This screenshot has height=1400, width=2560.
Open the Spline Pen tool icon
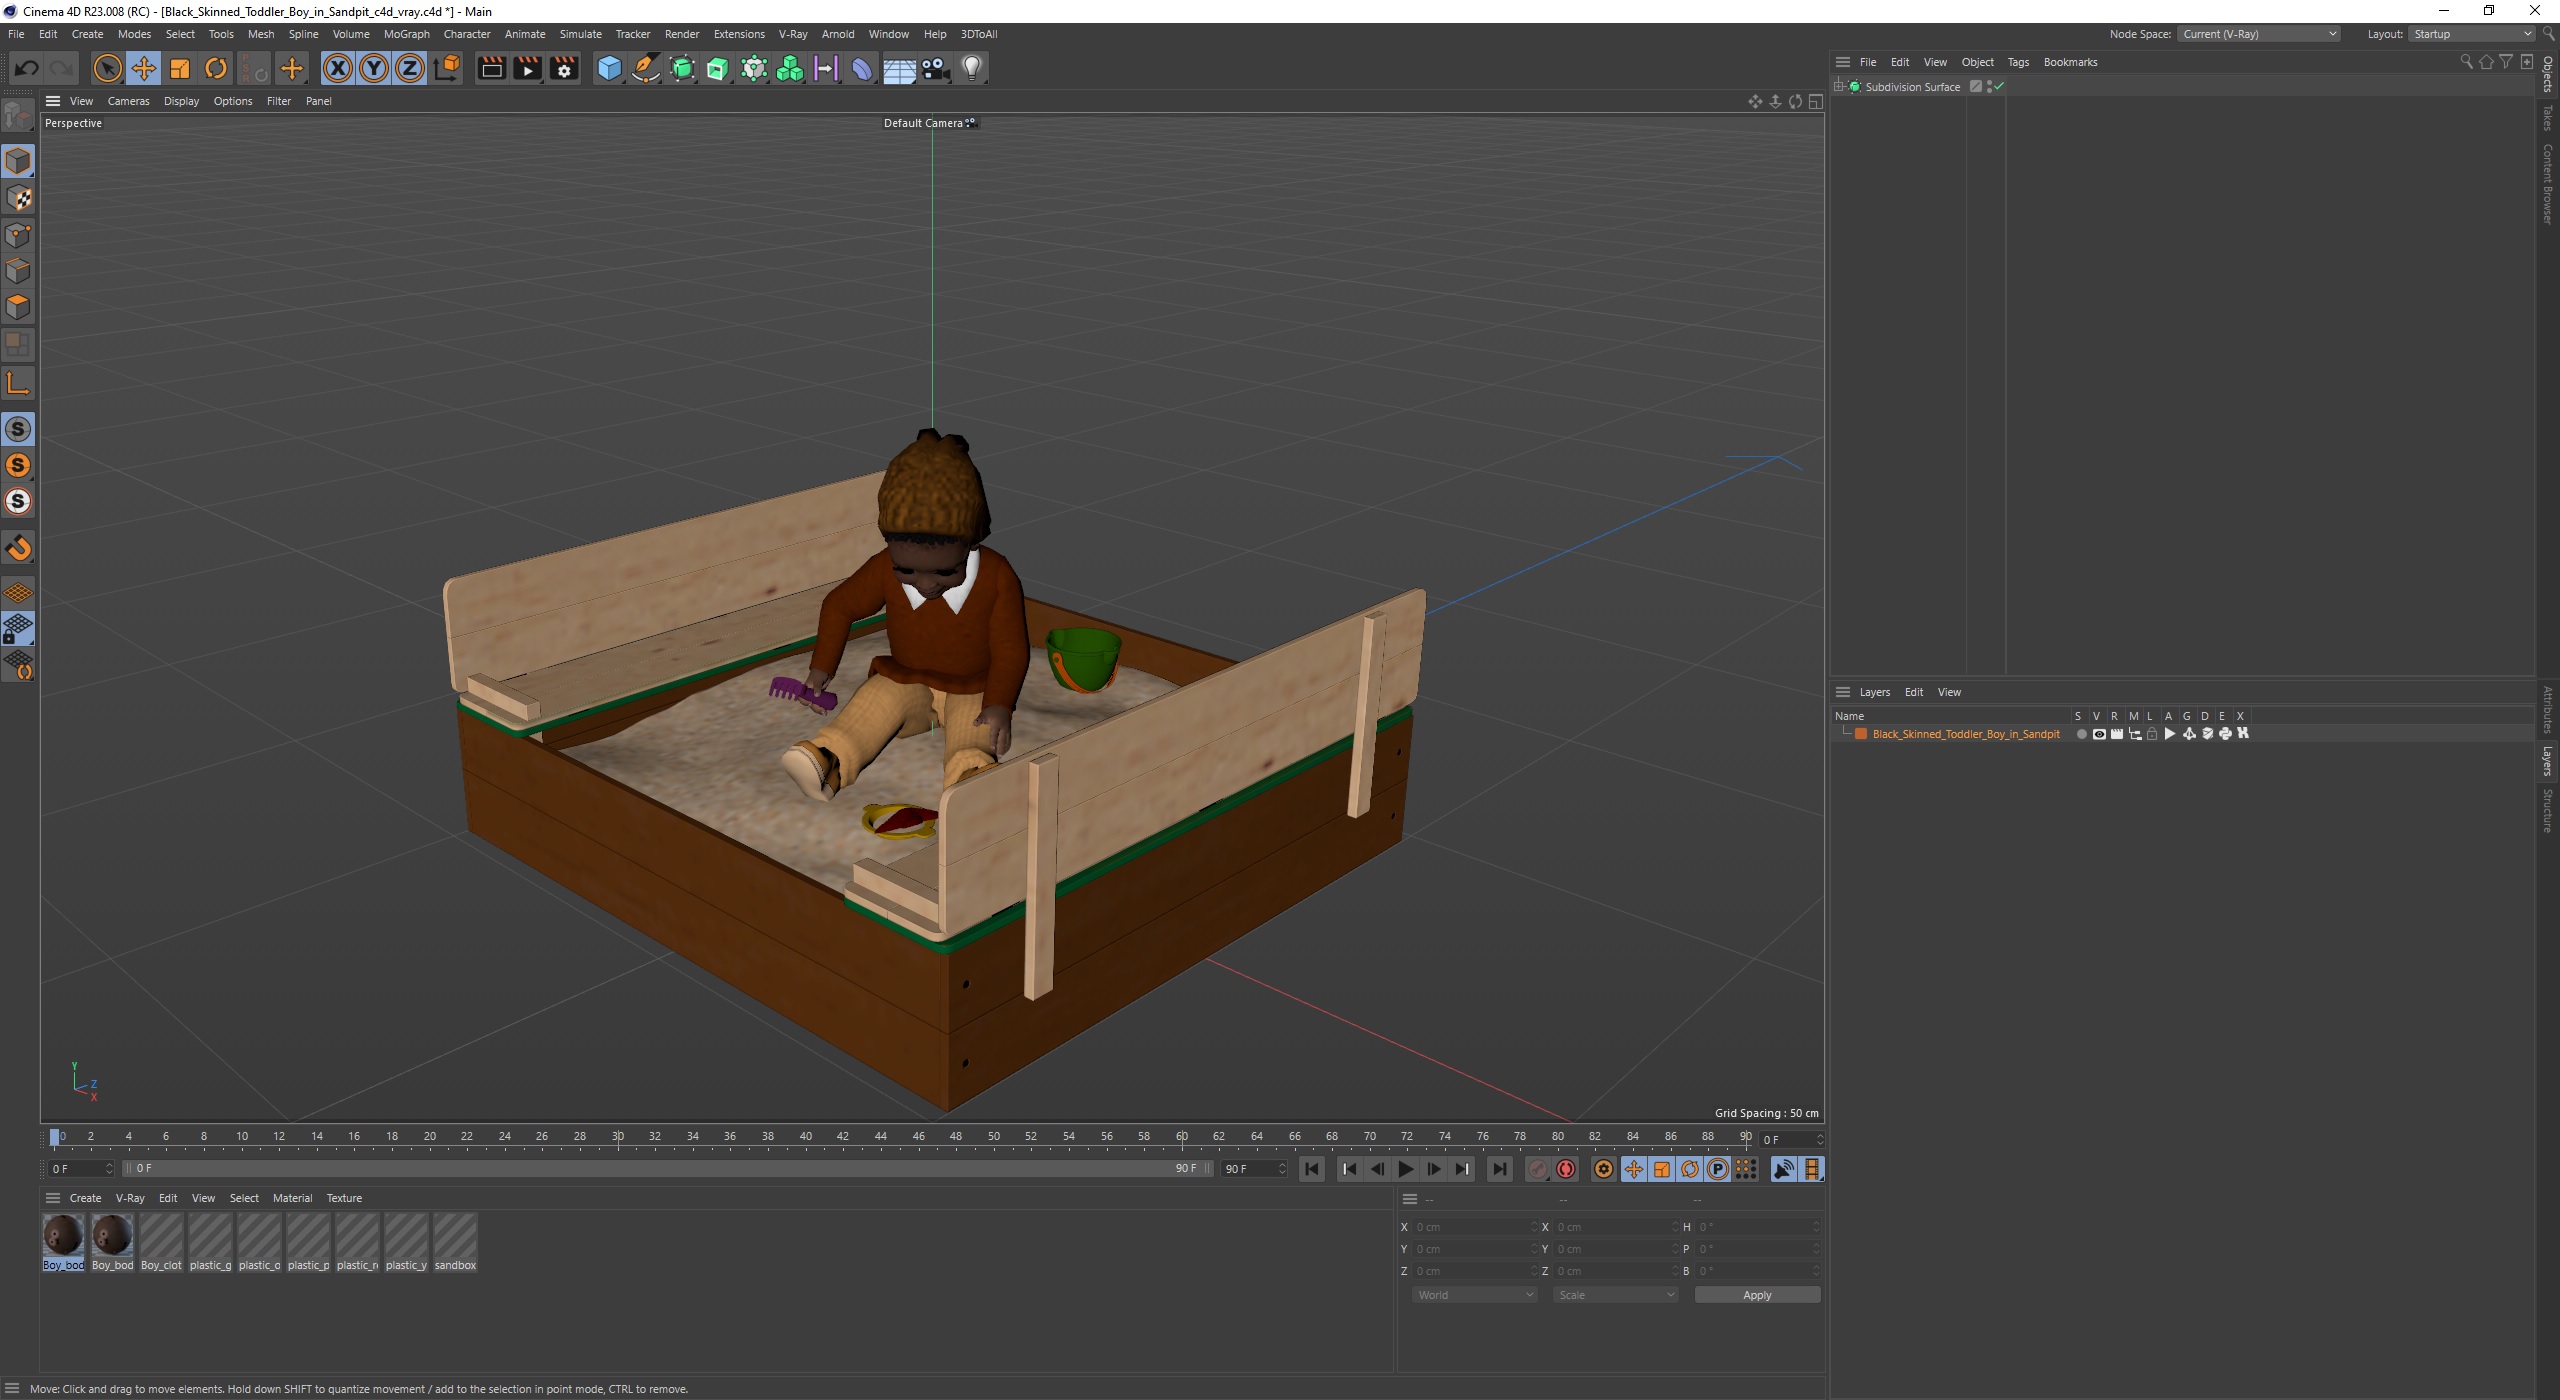[x=646, y=68]
